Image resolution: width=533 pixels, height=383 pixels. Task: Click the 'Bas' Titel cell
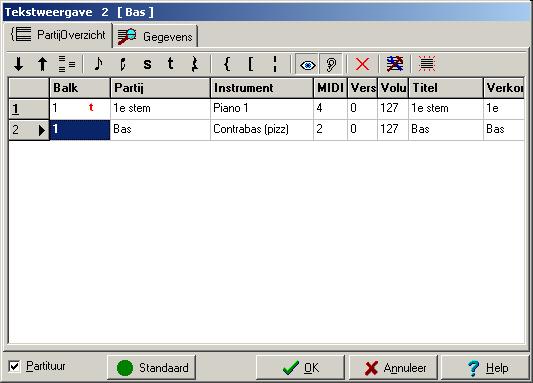click(446, 130)
